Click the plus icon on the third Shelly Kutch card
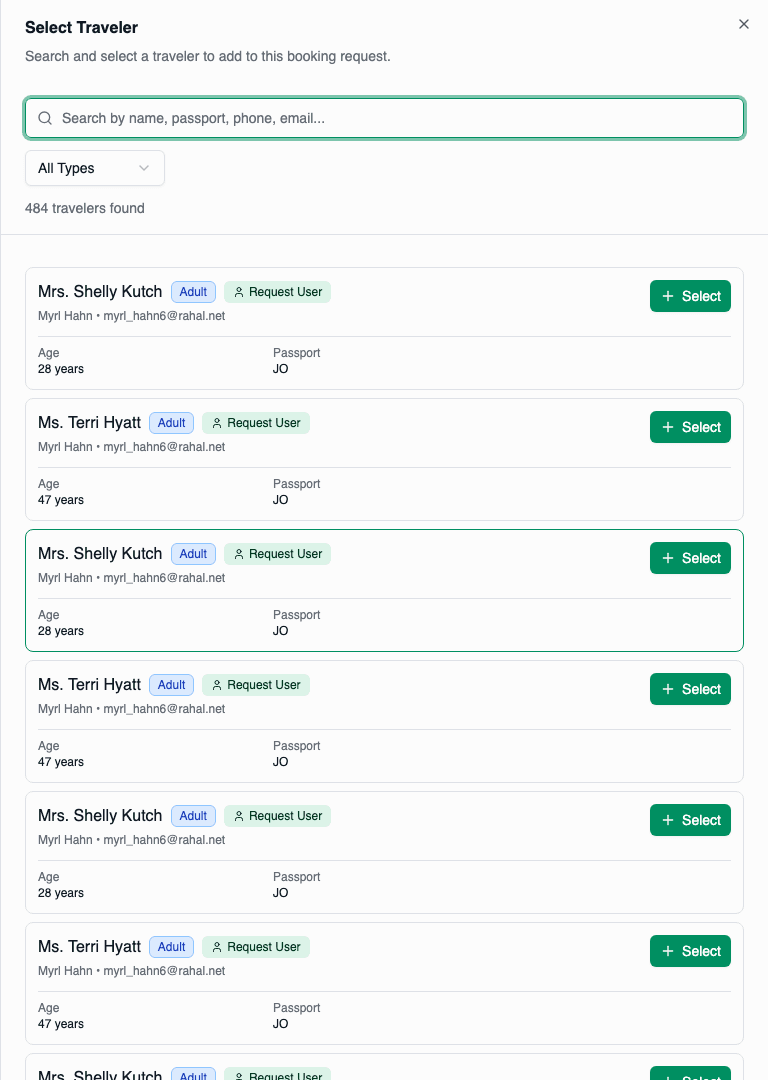Screen dimensions: 768x1080 668,820
